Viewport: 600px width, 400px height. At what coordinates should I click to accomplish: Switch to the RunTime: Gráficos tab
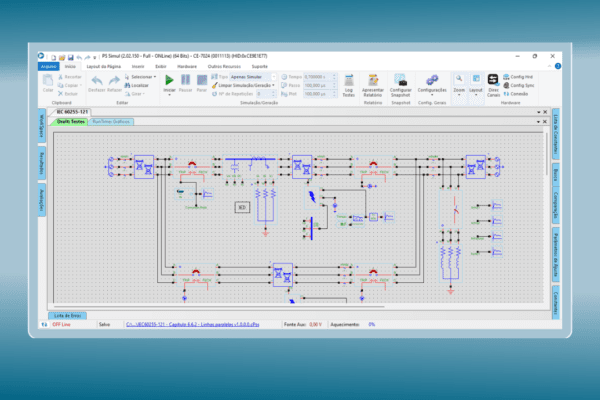click(x=111, y=122)
